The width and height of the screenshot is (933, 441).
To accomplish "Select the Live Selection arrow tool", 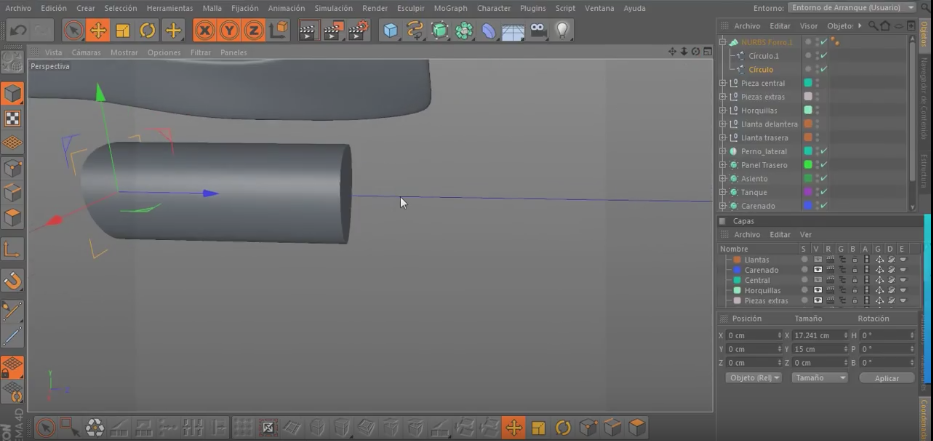I will [x=74, y=30].
